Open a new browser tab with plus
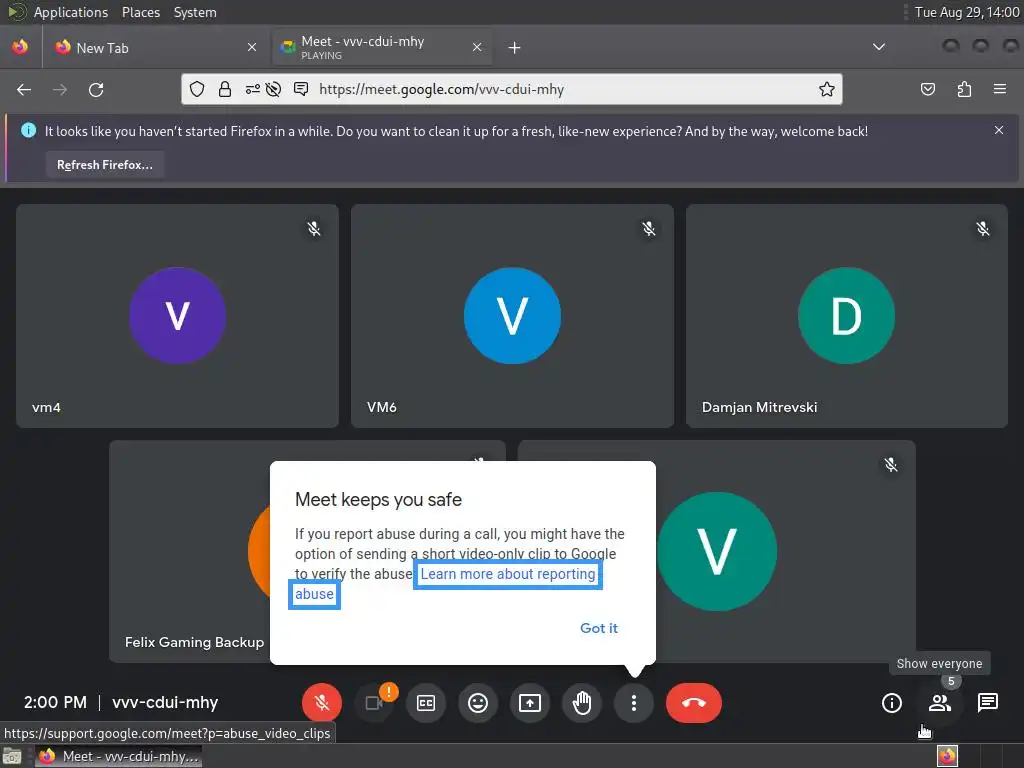Image resolution: width=1024 pixels, height=768 pixels. click(x=515, y=48)
